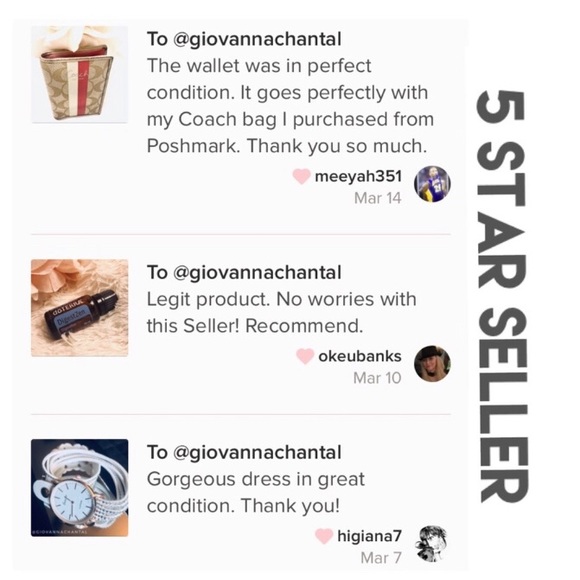Screen dimensions: 580x580
Task: Open the doTERRA DigestZen oil thumbnail
Action: click(x=80, y=308)
